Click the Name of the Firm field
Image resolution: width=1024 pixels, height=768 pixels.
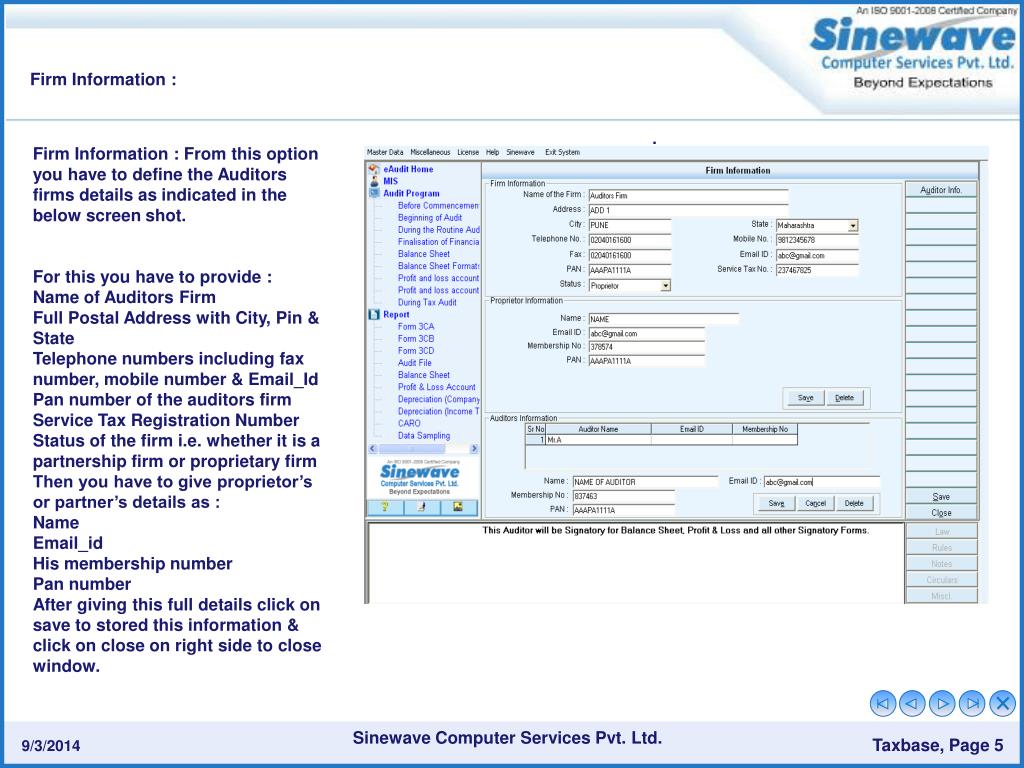[x=688, y=195]
